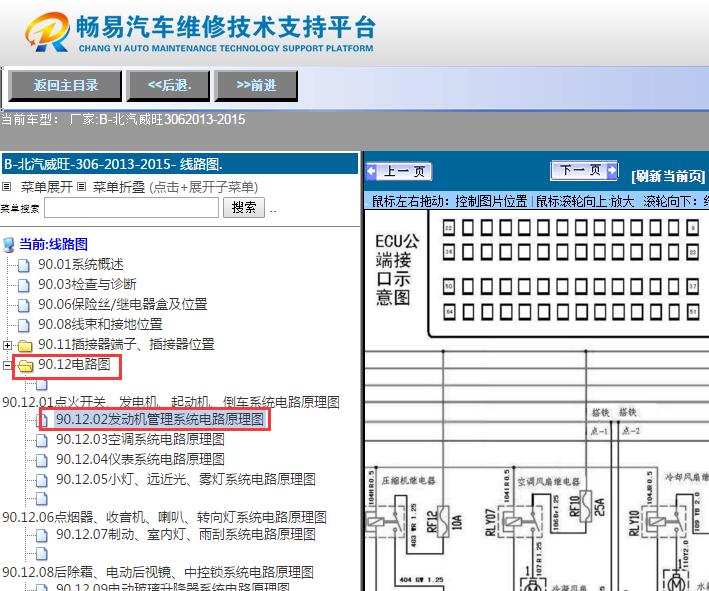Click the 返回主目录 button
This screenshot has width=709, height=591.
[65, 85]
